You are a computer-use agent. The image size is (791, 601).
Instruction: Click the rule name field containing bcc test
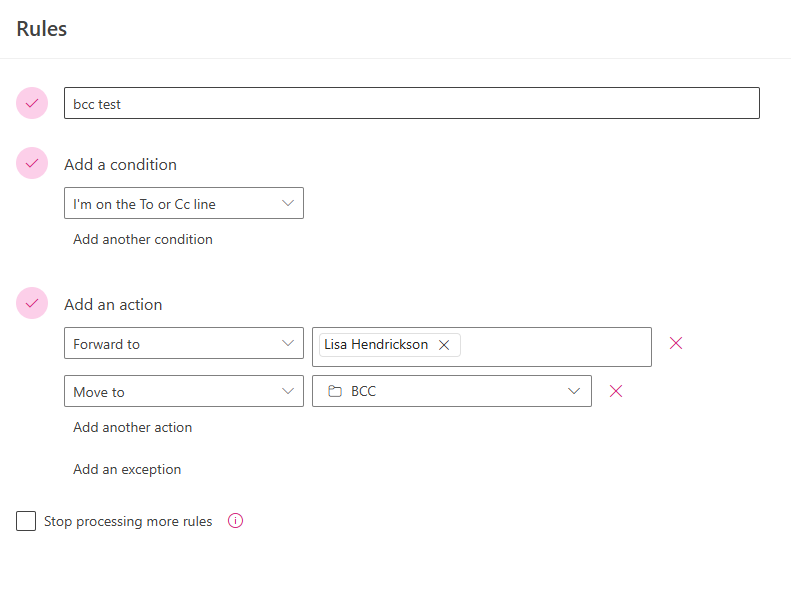click(x=412, y=103)
